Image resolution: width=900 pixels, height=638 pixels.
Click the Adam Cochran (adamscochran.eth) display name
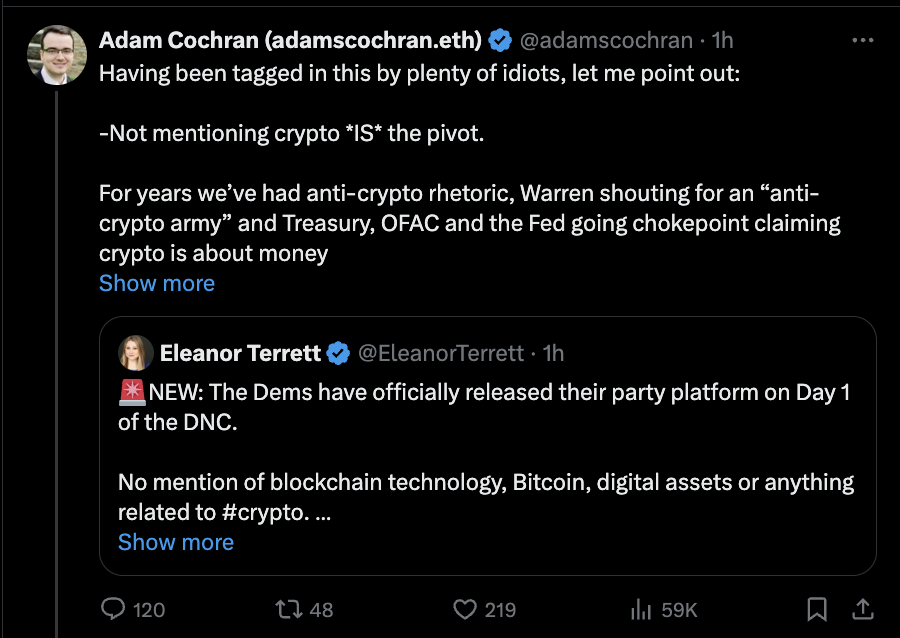tap(290, 40)
